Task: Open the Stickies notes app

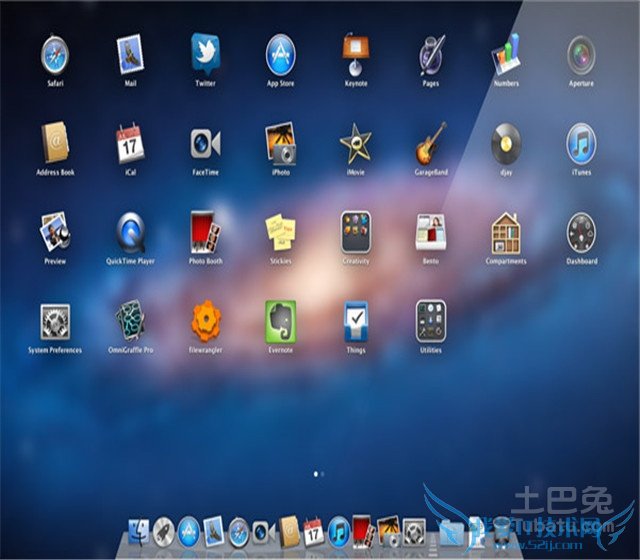Action: pos(280,232)
